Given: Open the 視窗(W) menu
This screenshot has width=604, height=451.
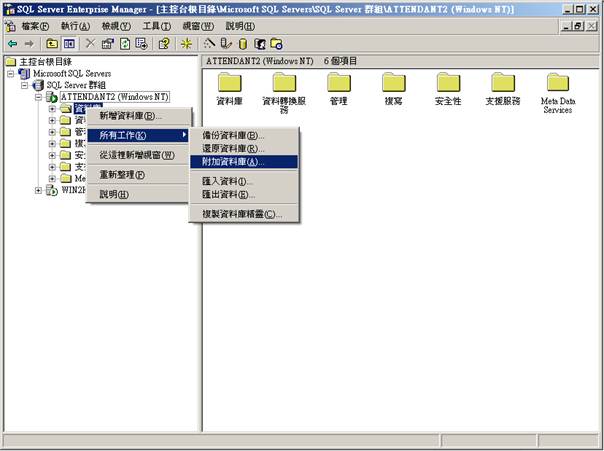Looking at the screenshot, I should (x=198, y=26).
